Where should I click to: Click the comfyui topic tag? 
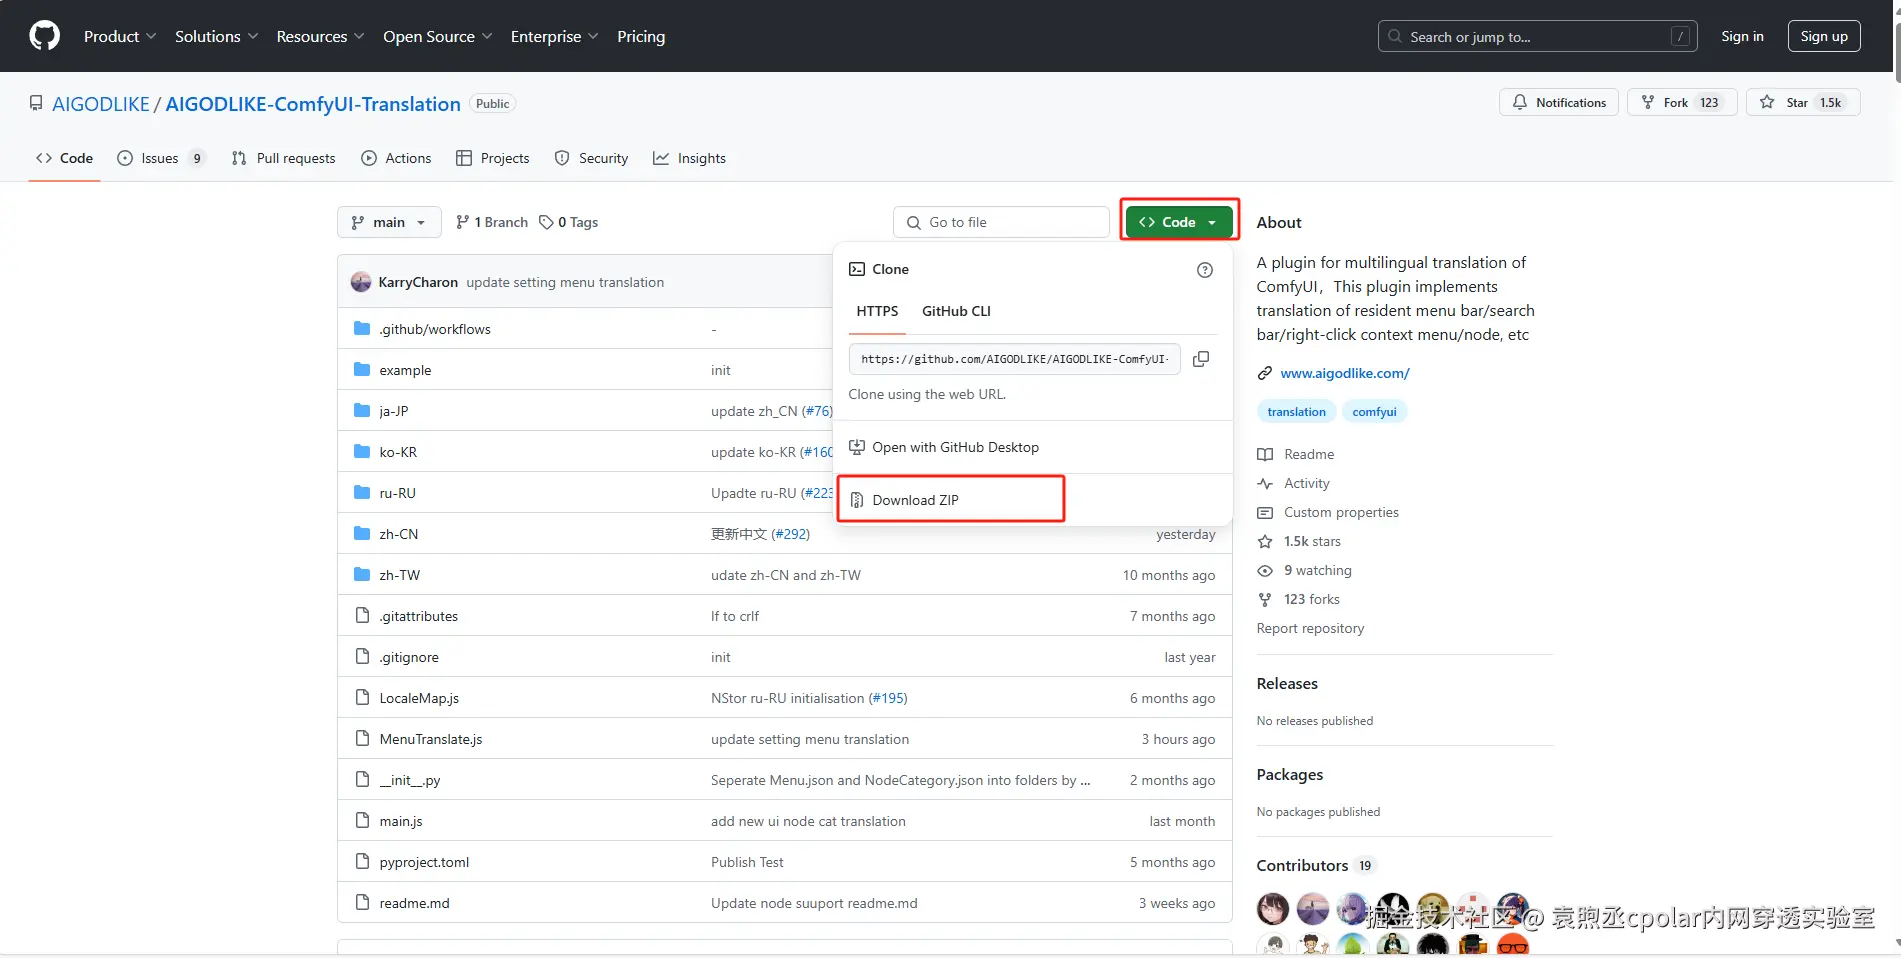pyautogui.click(x=1374, y=411)
